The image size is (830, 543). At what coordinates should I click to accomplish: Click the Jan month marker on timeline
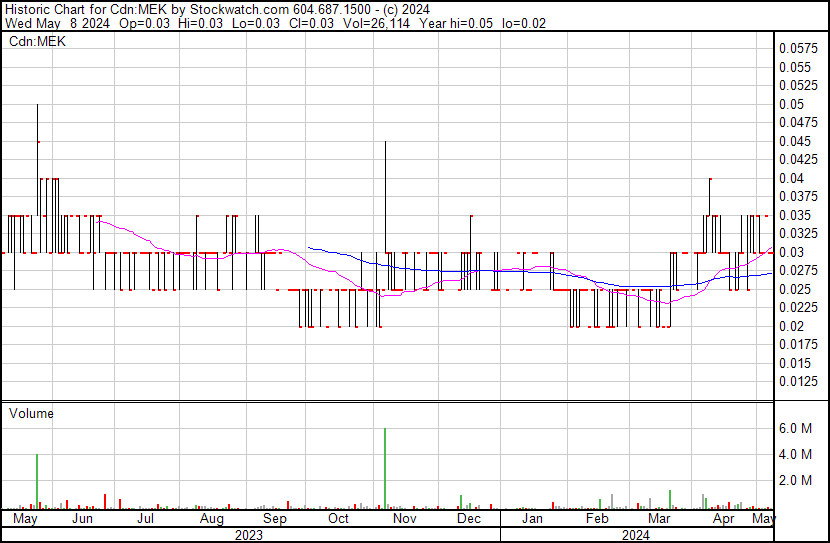(533, 519)
